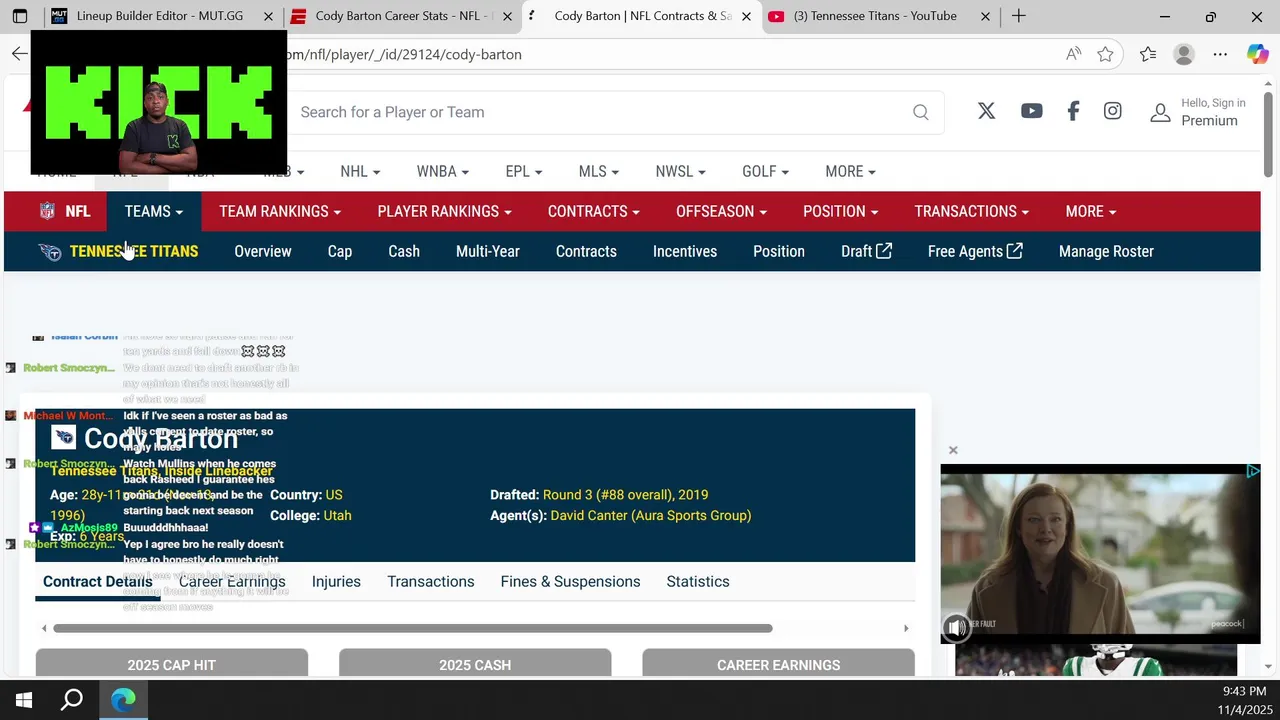This screenshot has height=720, width=1280.
Task: Expand the POSITION dropdown in red bar
Action: click(840, 211)
